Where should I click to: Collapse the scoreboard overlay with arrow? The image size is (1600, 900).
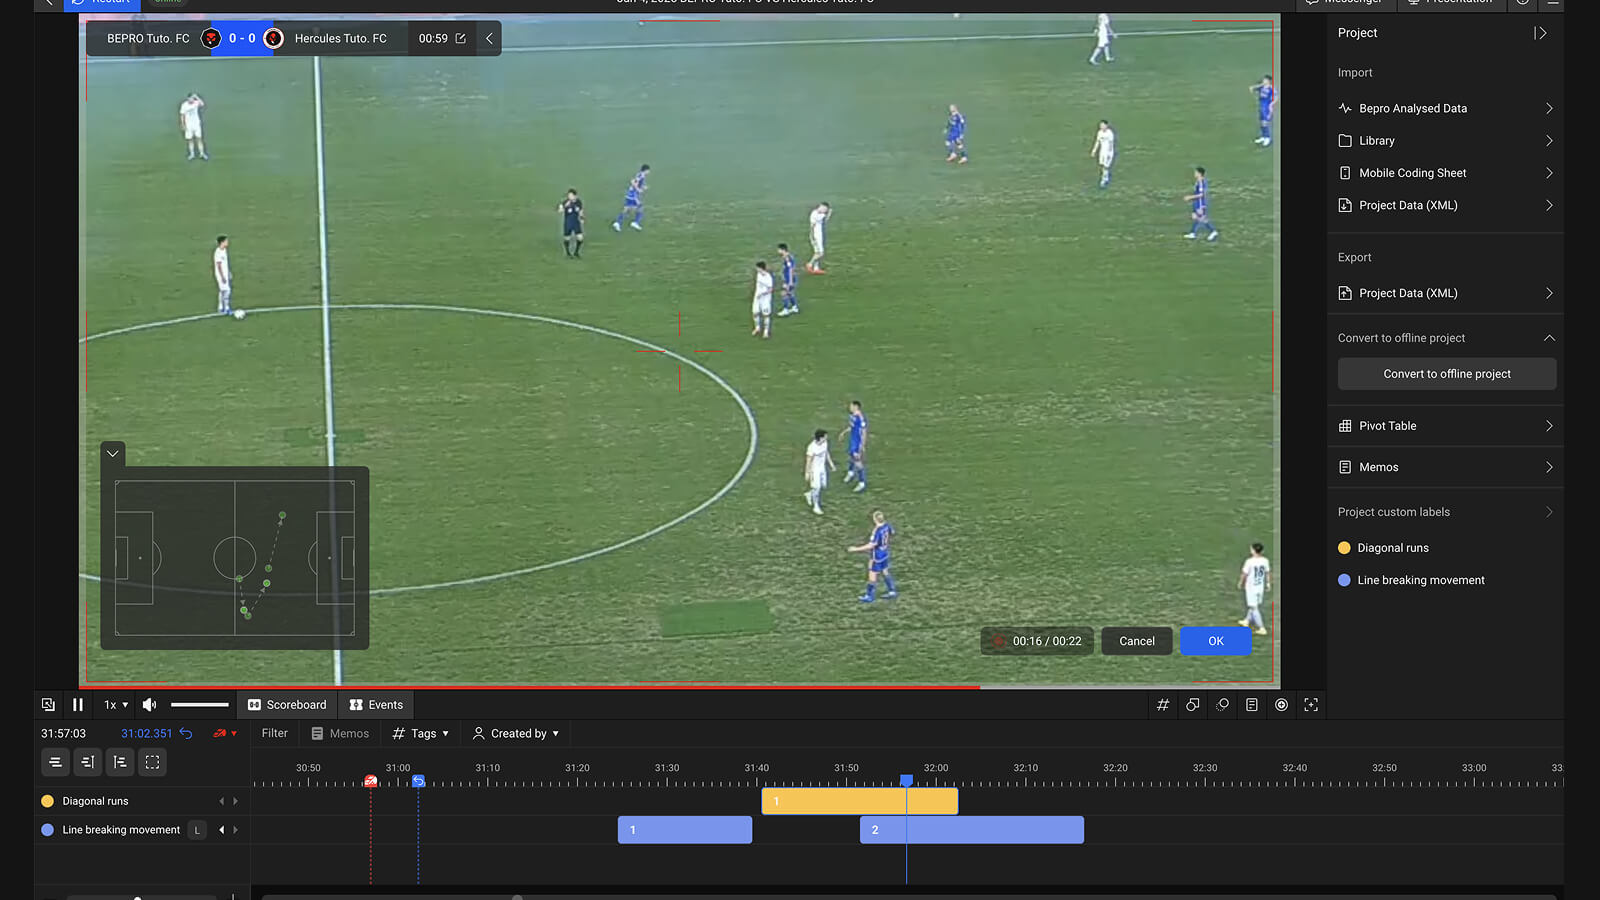489,39
